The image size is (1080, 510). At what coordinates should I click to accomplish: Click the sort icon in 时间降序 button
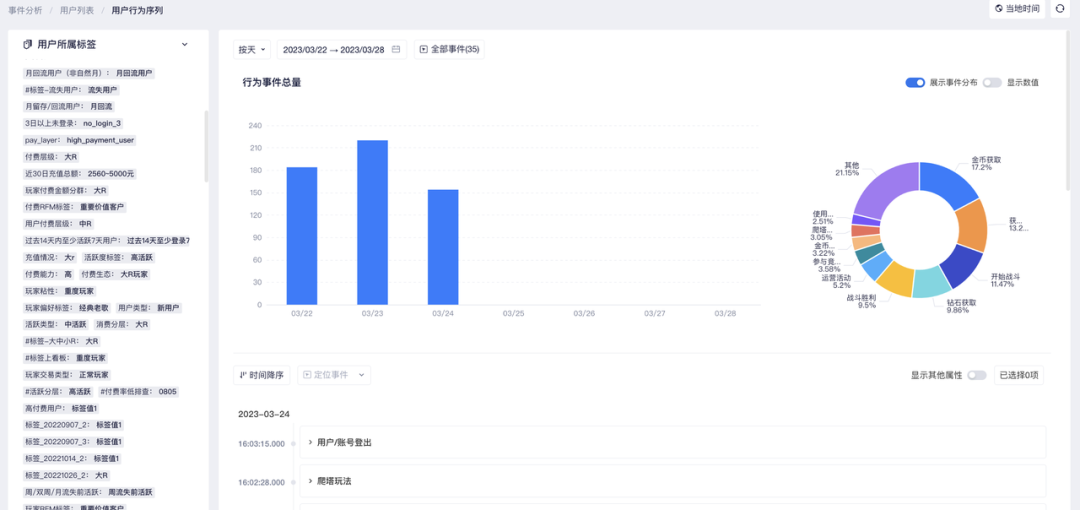pyautogui.click(x=242, y=375)
